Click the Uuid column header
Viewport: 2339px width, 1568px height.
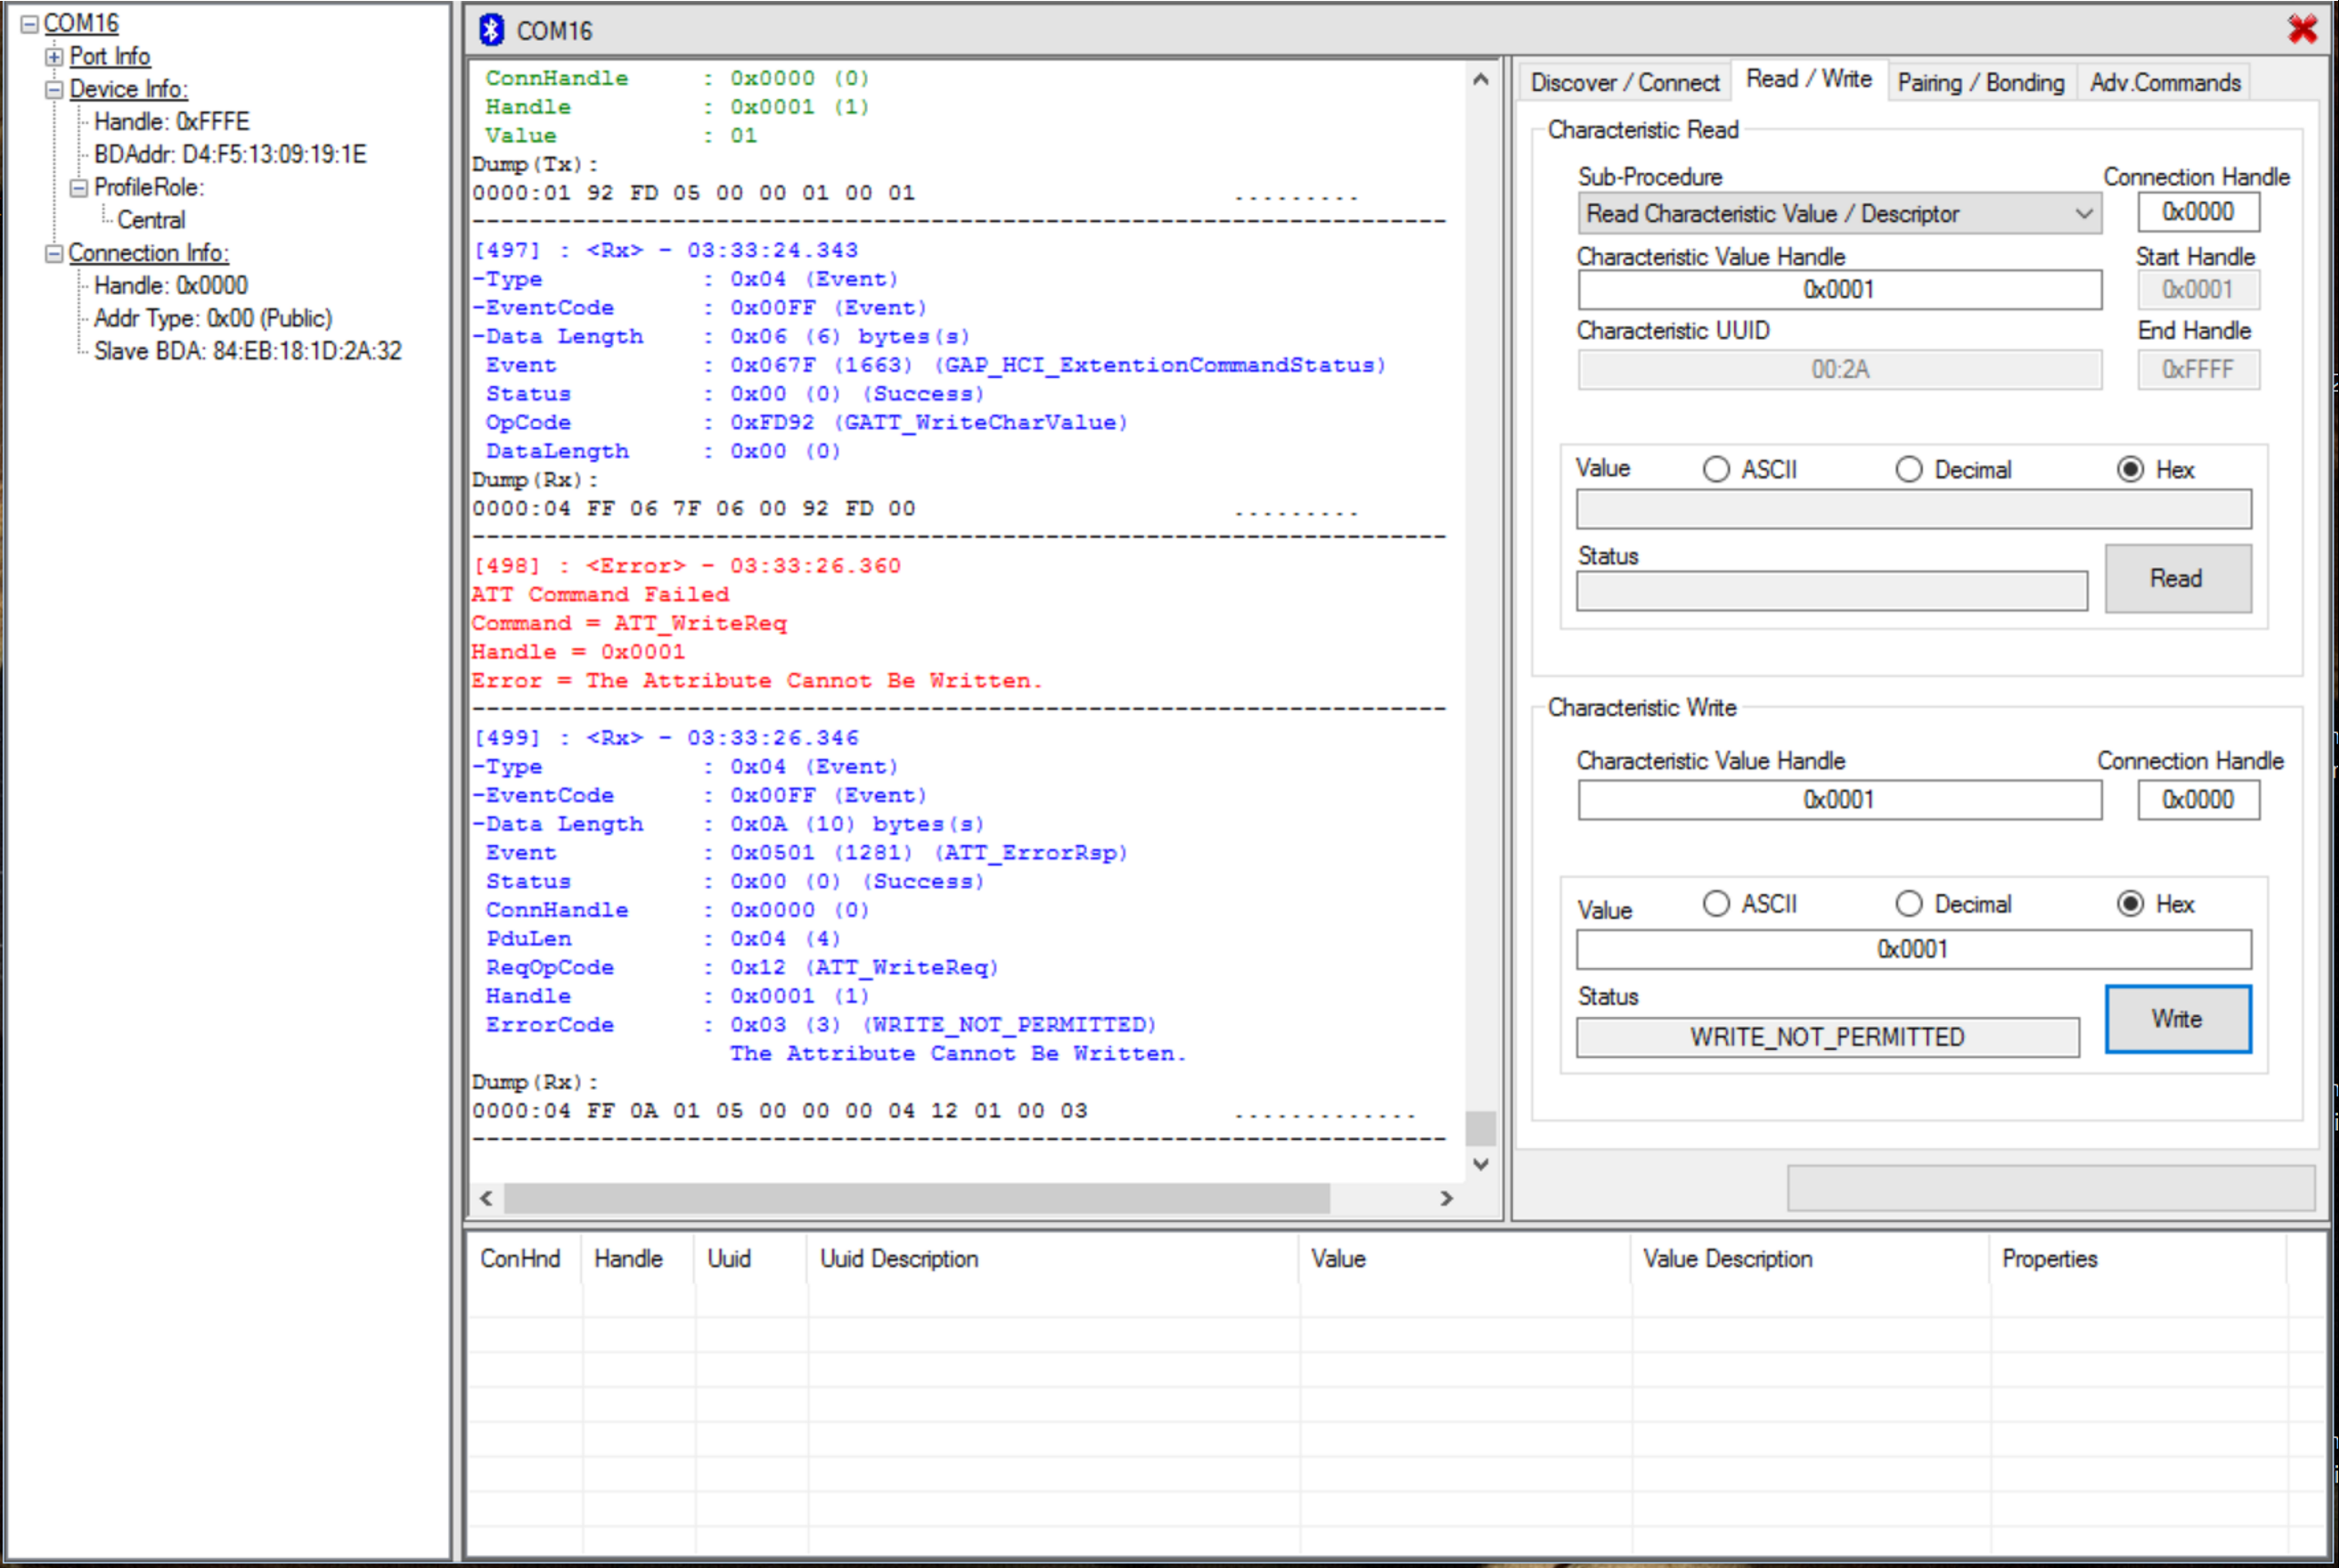(751, 1259)
